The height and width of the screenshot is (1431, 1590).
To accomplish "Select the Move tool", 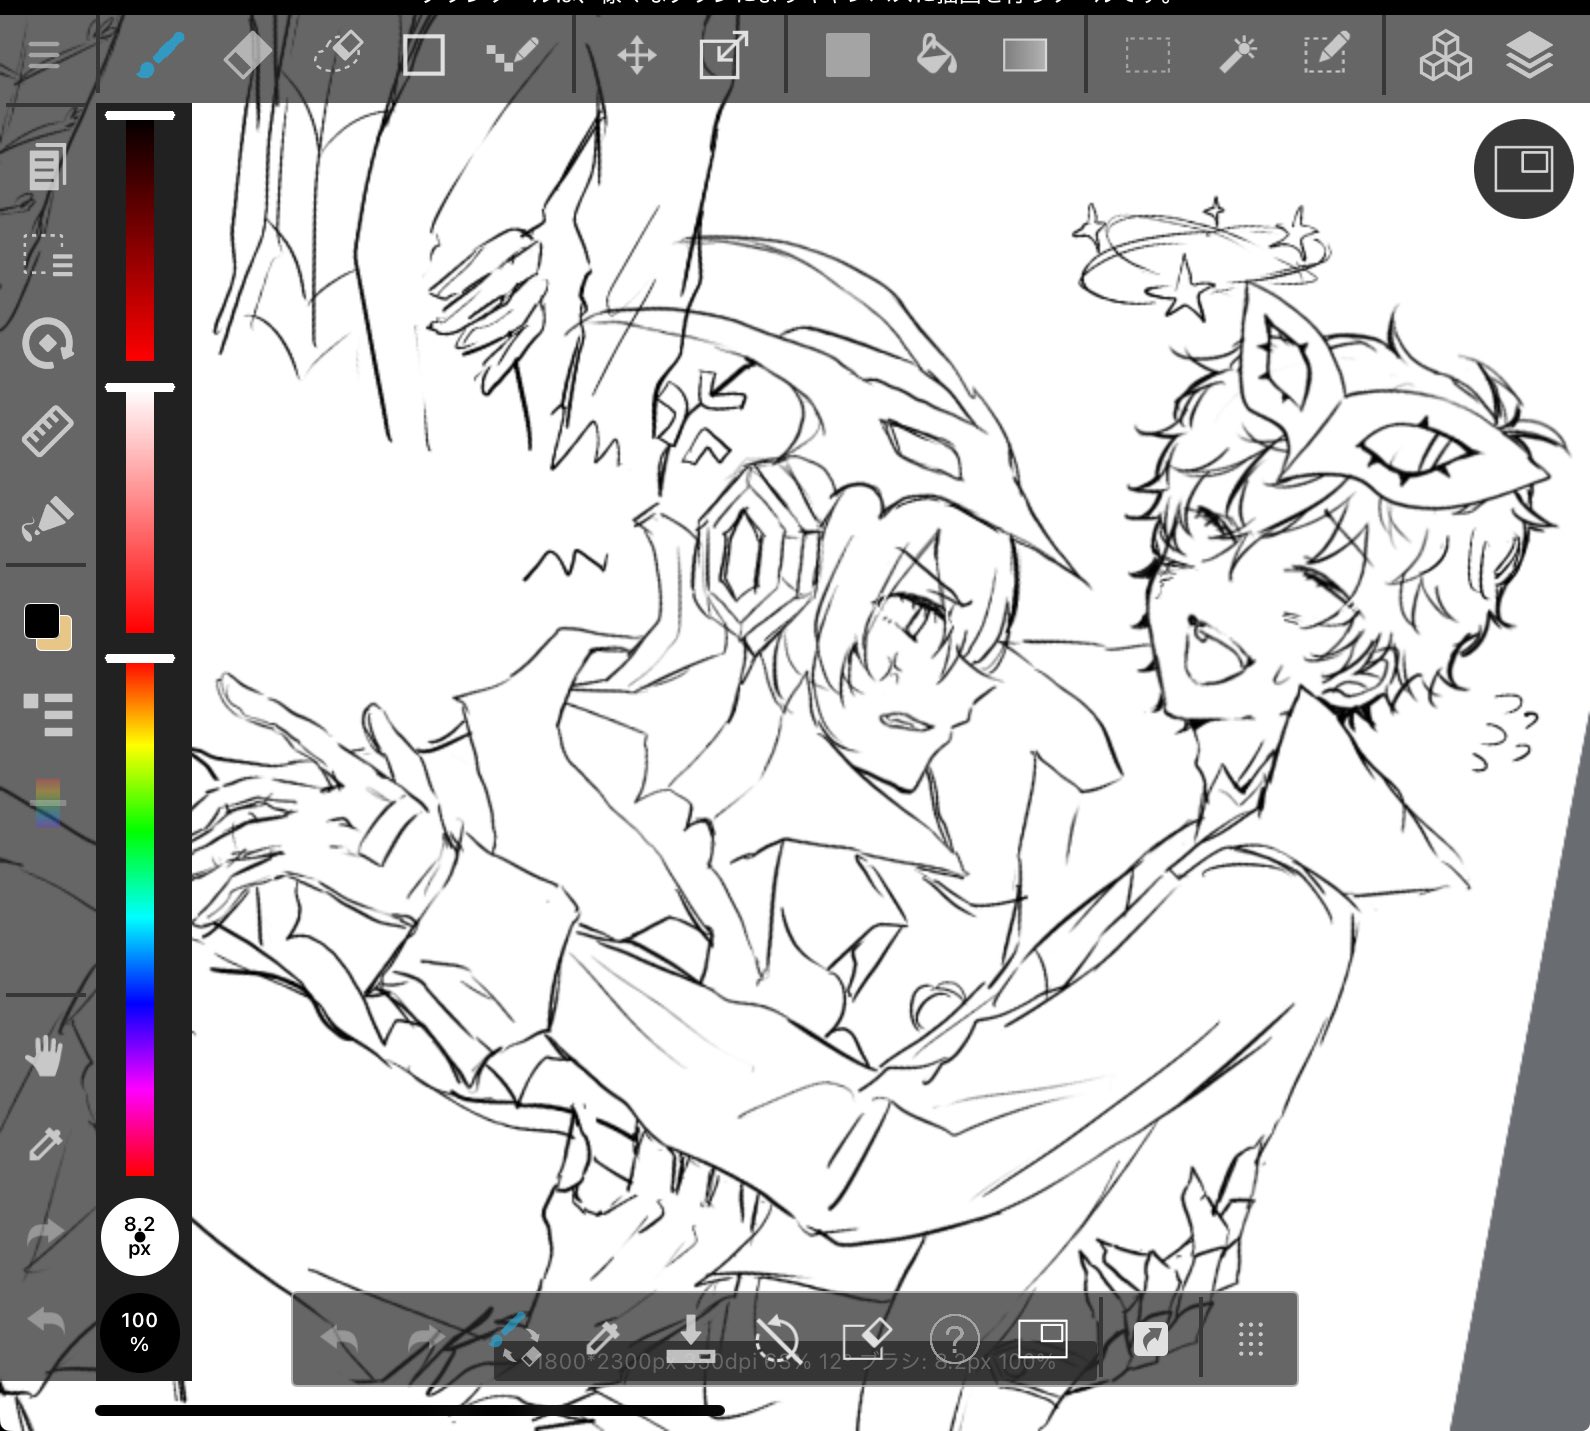I will pyautogui.click(x=637, y=55).
